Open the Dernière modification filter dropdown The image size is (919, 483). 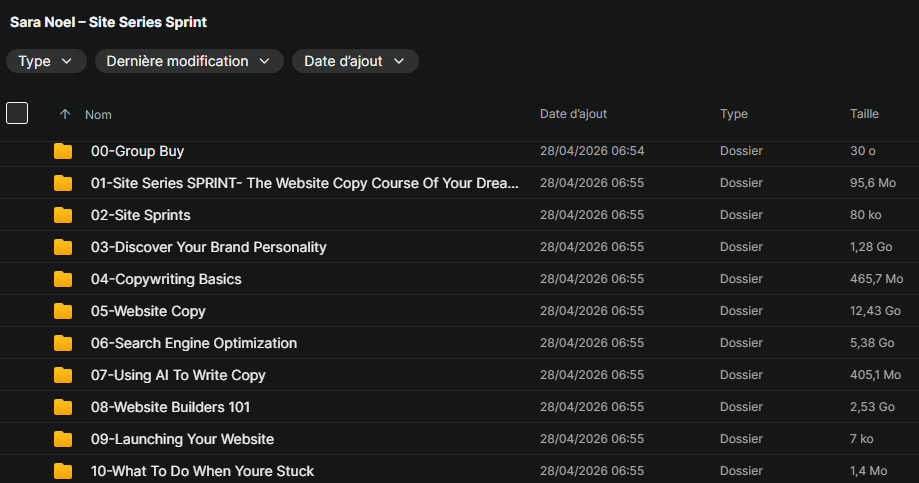189,61
